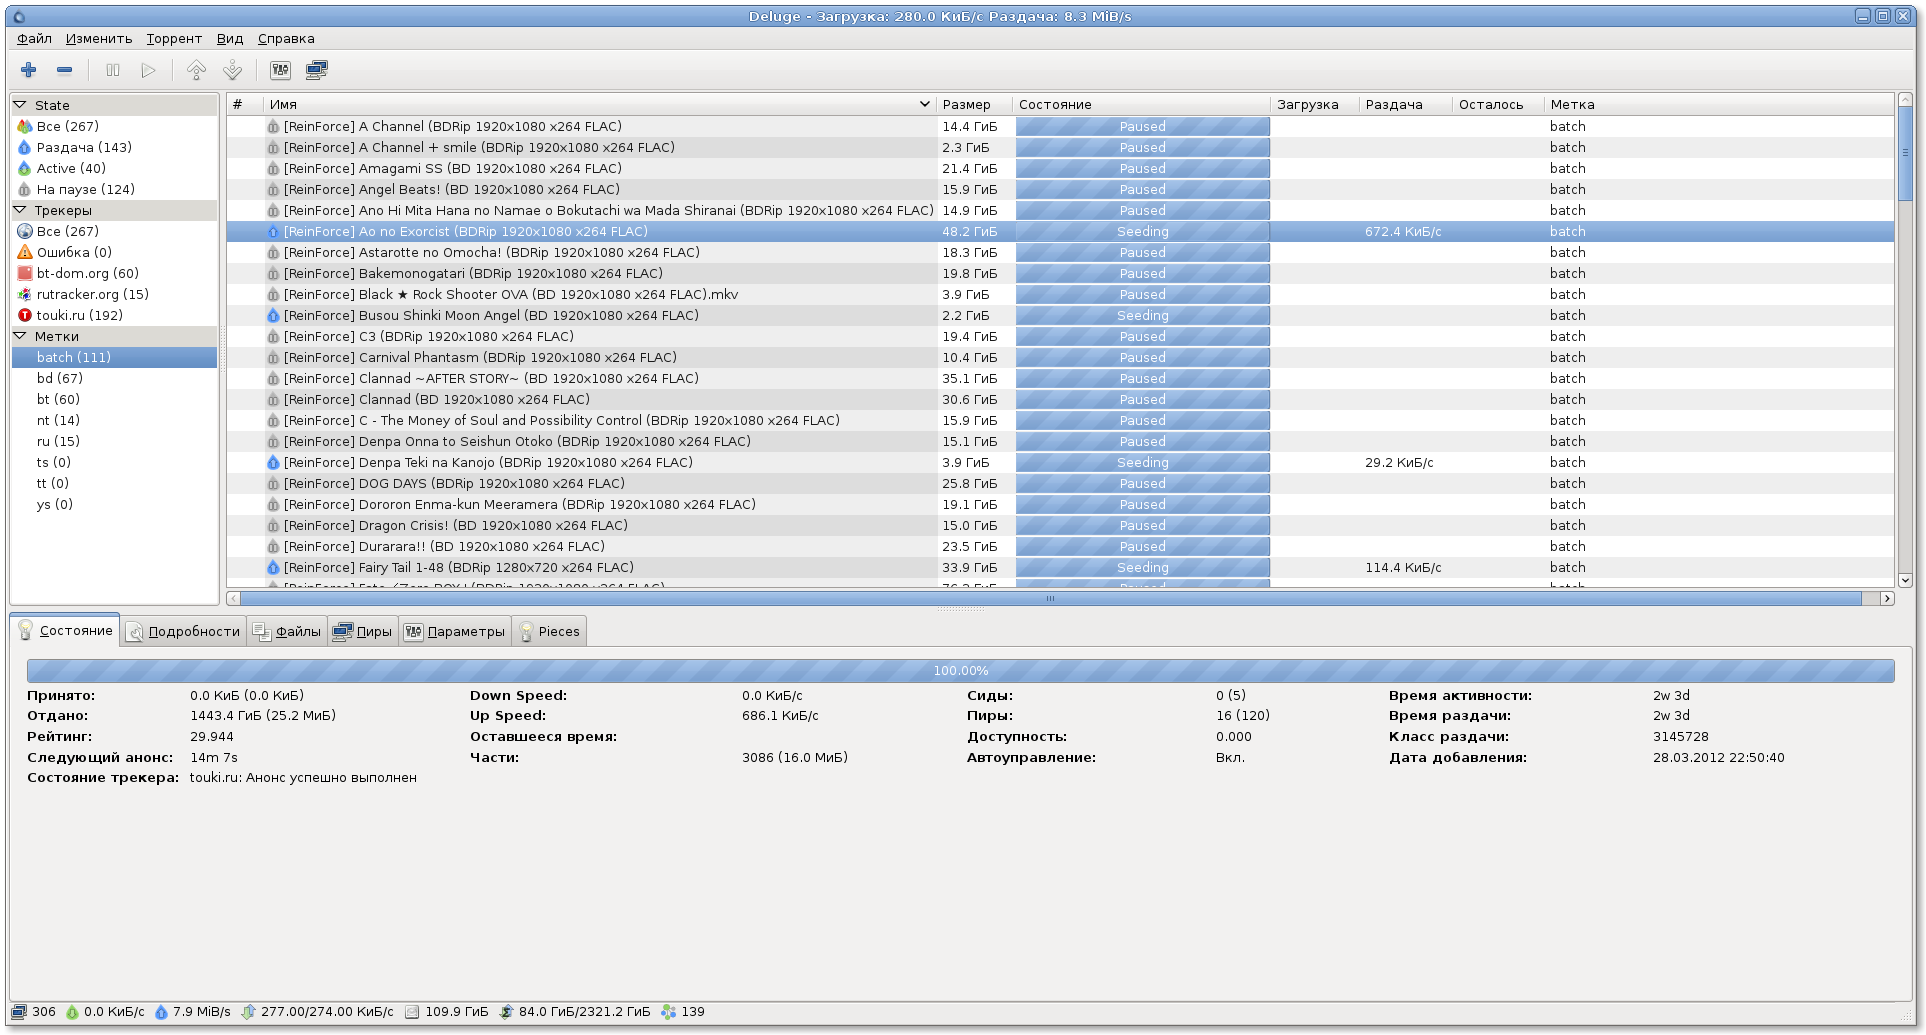Move torrent up in queue
This screenshot has height=1035, width=1926.
click(197, 70)
